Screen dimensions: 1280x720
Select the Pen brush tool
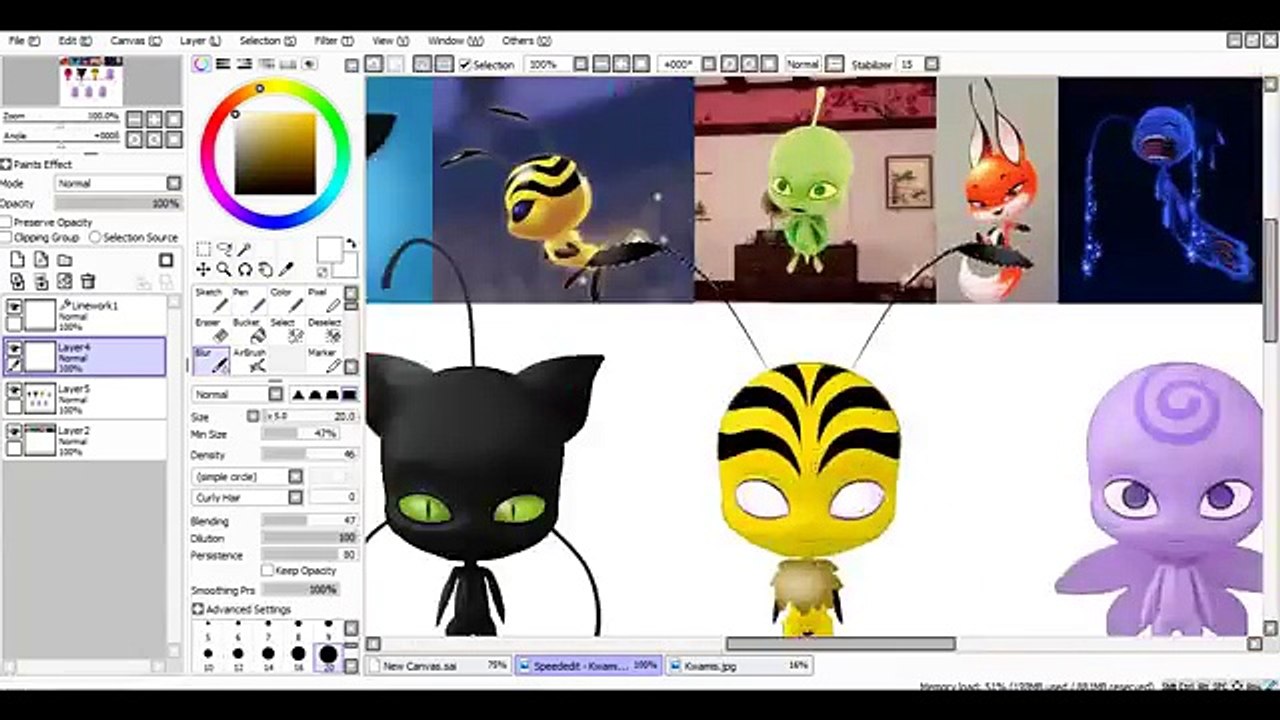pos(249,300)
